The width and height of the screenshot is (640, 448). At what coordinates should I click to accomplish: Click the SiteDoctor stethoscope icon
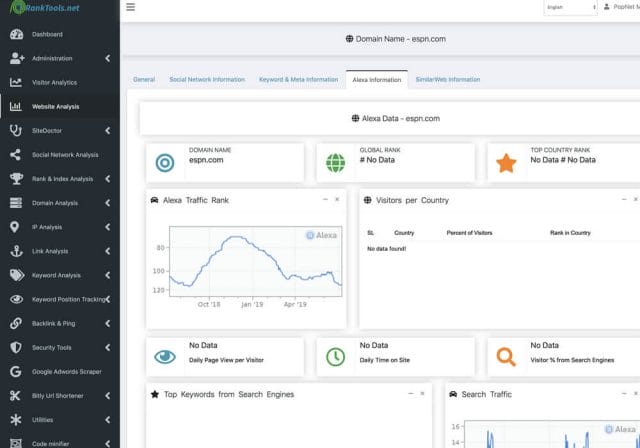click(15, 130)
